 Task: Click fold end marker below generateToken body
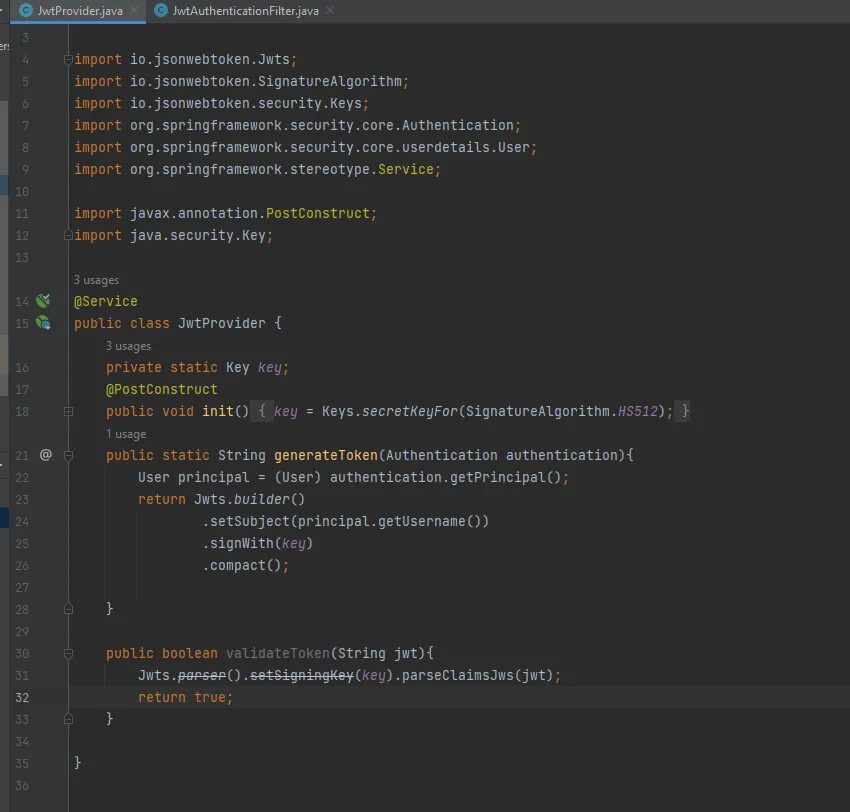click(x=68, y=609)
